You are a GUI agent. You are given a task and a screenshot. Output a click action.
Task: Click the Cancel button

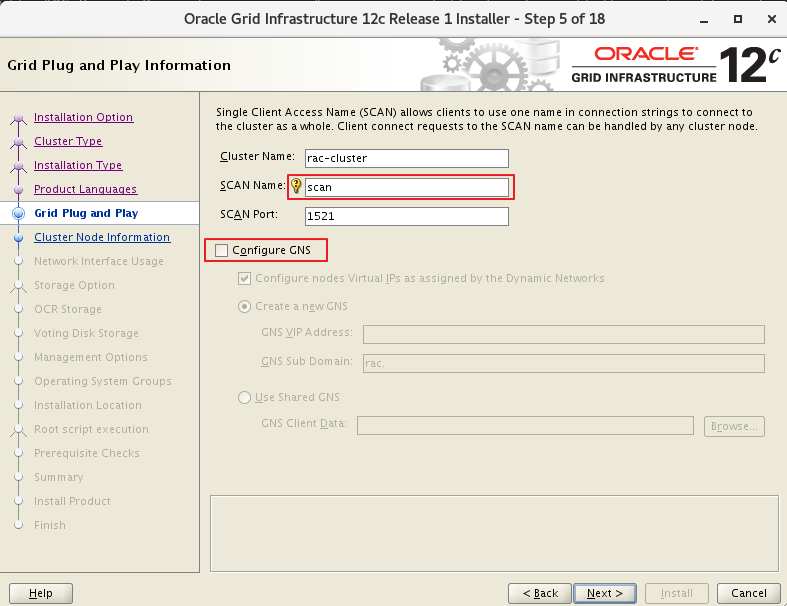[748, 593]
